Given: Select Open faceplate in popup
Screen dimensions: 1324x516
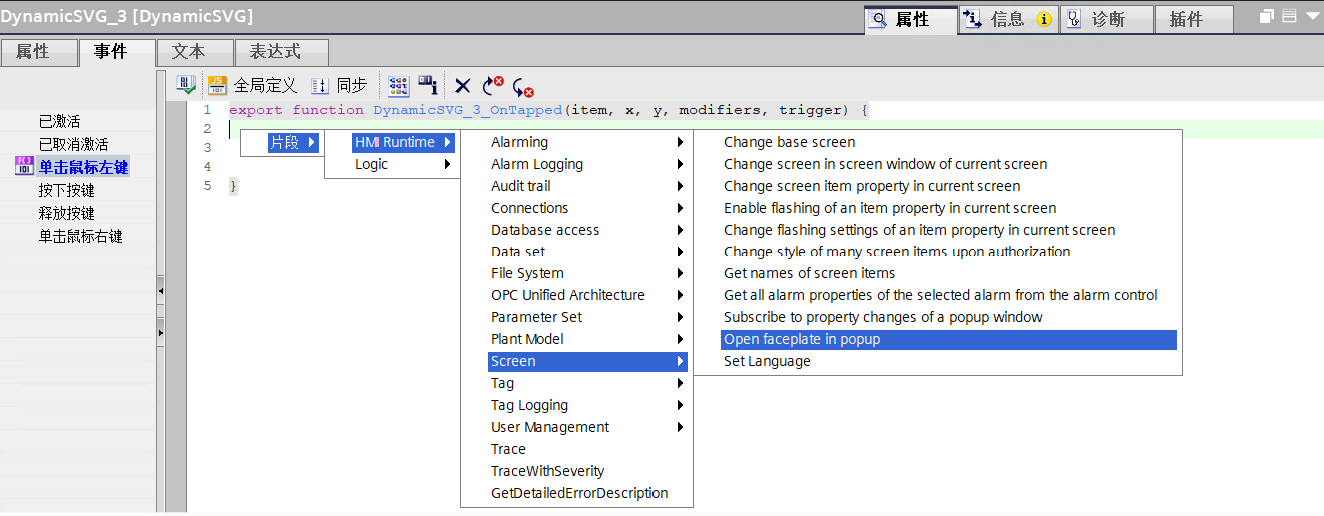Looking at the screenshot, I should 802,340.
